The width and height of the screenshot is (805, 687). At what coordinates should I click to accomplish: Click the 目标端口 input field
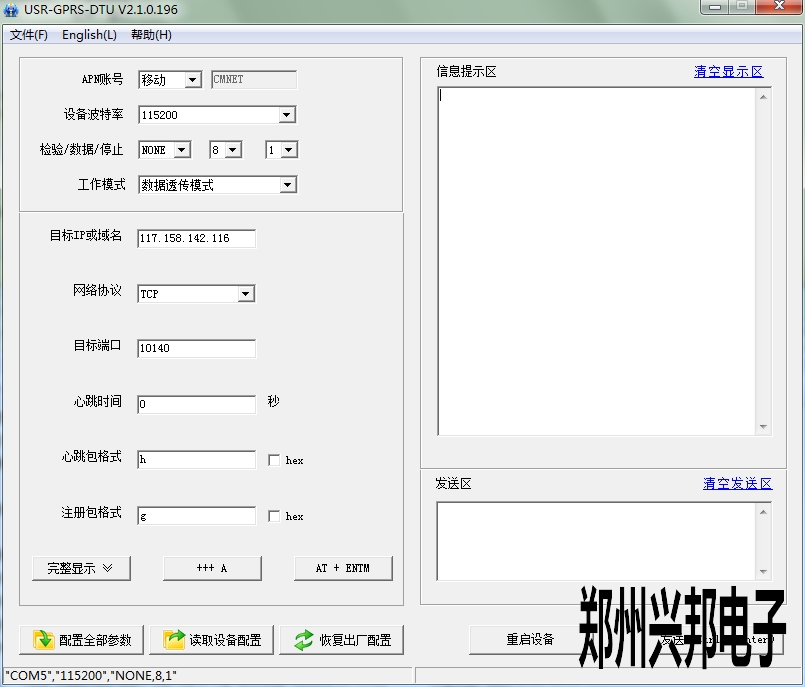click(196, 349)
